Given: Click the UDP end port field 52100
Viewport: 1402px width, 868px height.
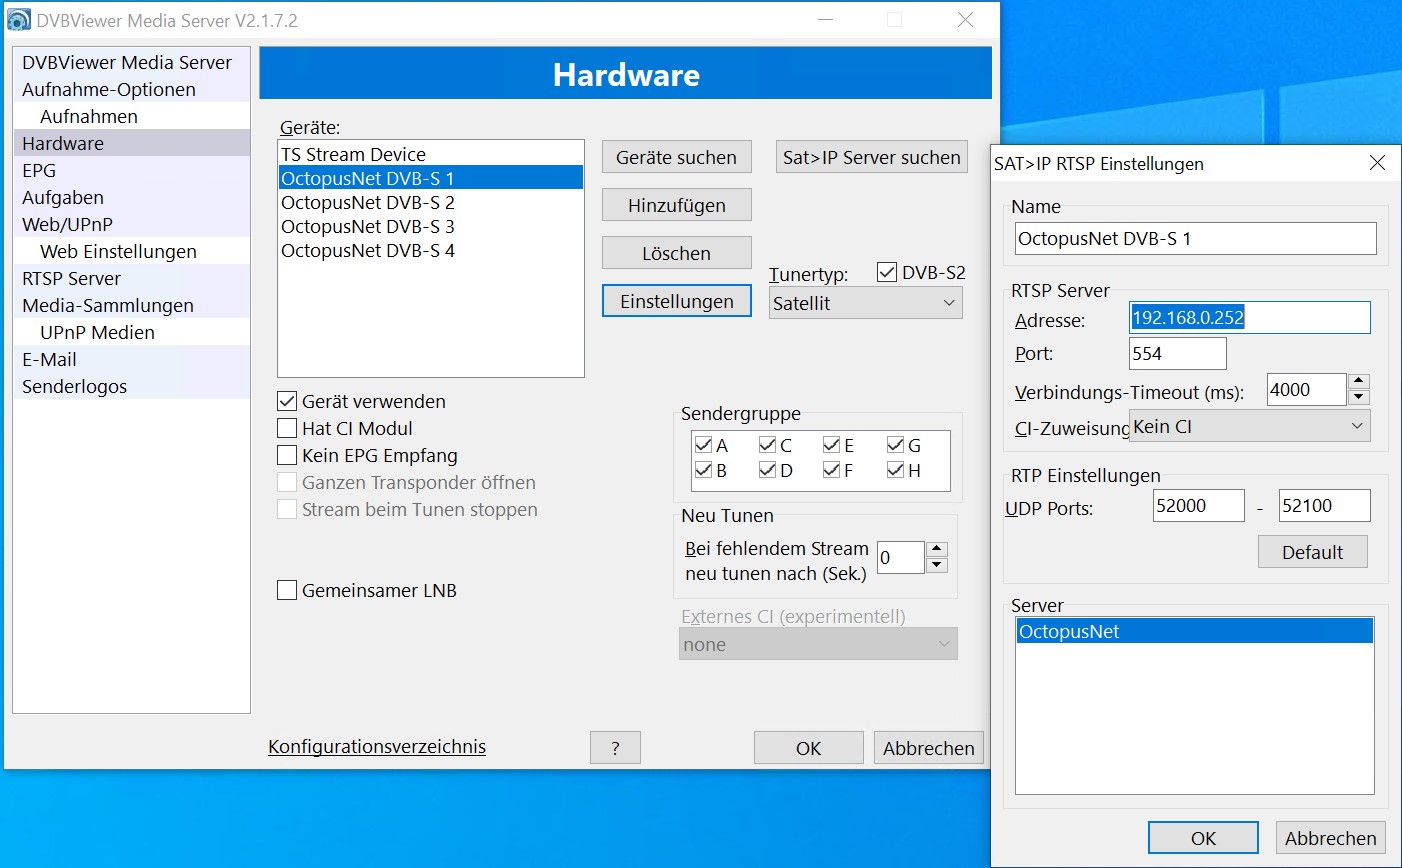Looking at the screenshot, I should tap(1324, 506).
